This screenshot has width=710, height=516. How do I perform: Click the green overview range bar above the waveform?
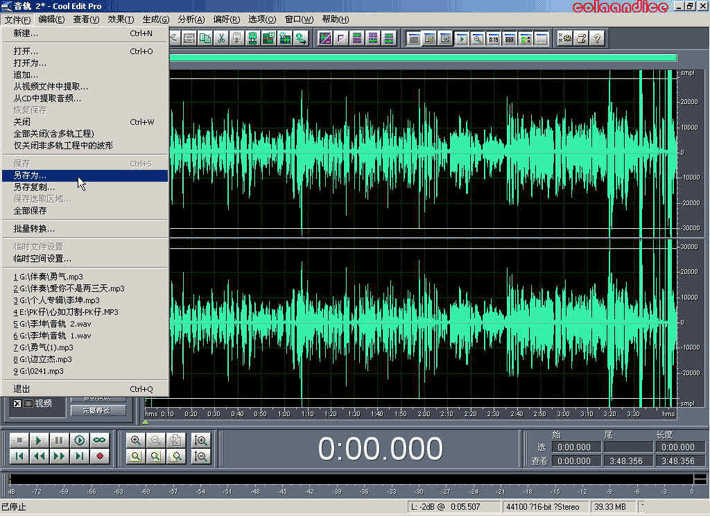click(x=420, y=58)
